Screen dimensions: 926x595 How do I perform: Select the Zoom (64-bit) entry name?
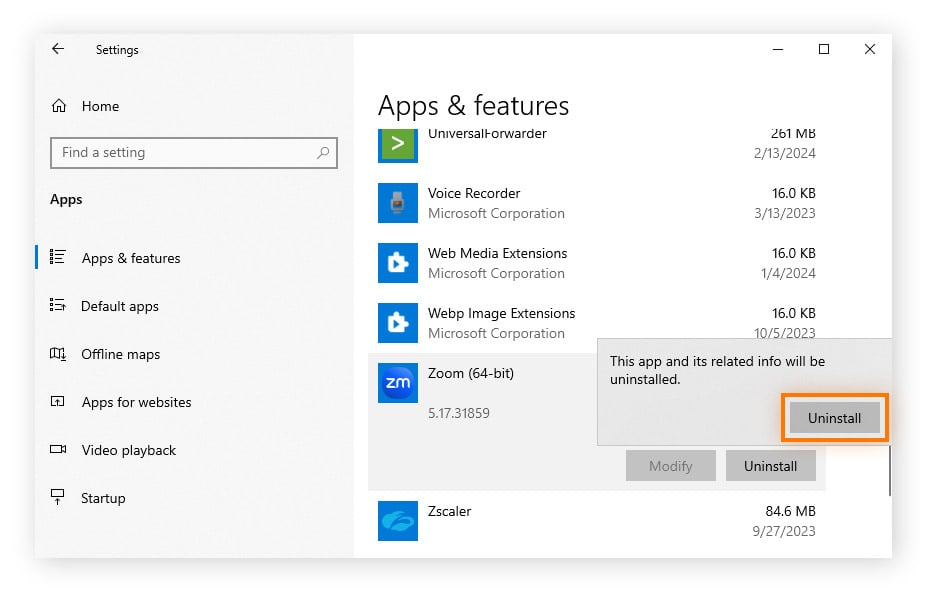coord(471,374)
